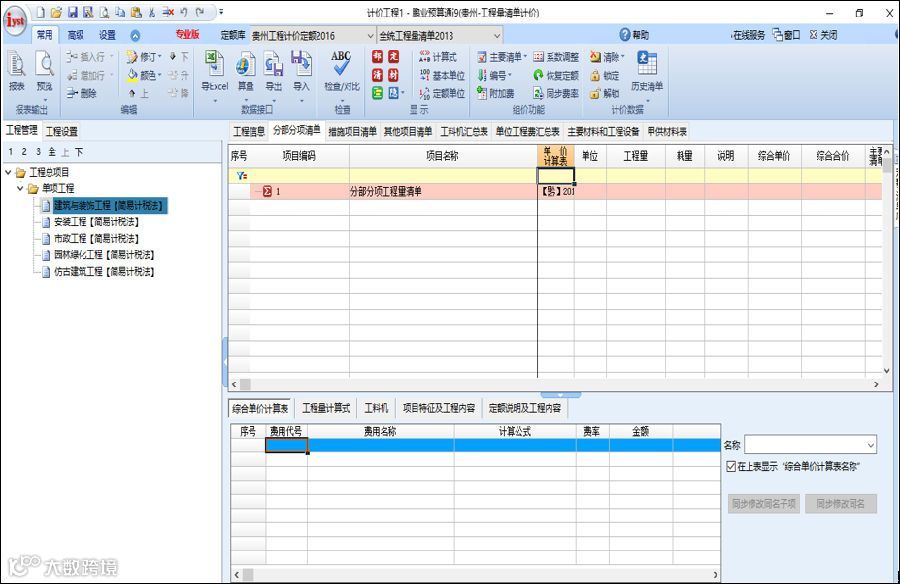Click the 导Excel export icon
The width and height of the screenshot is (900, 584).
click(x=215, y=71)
